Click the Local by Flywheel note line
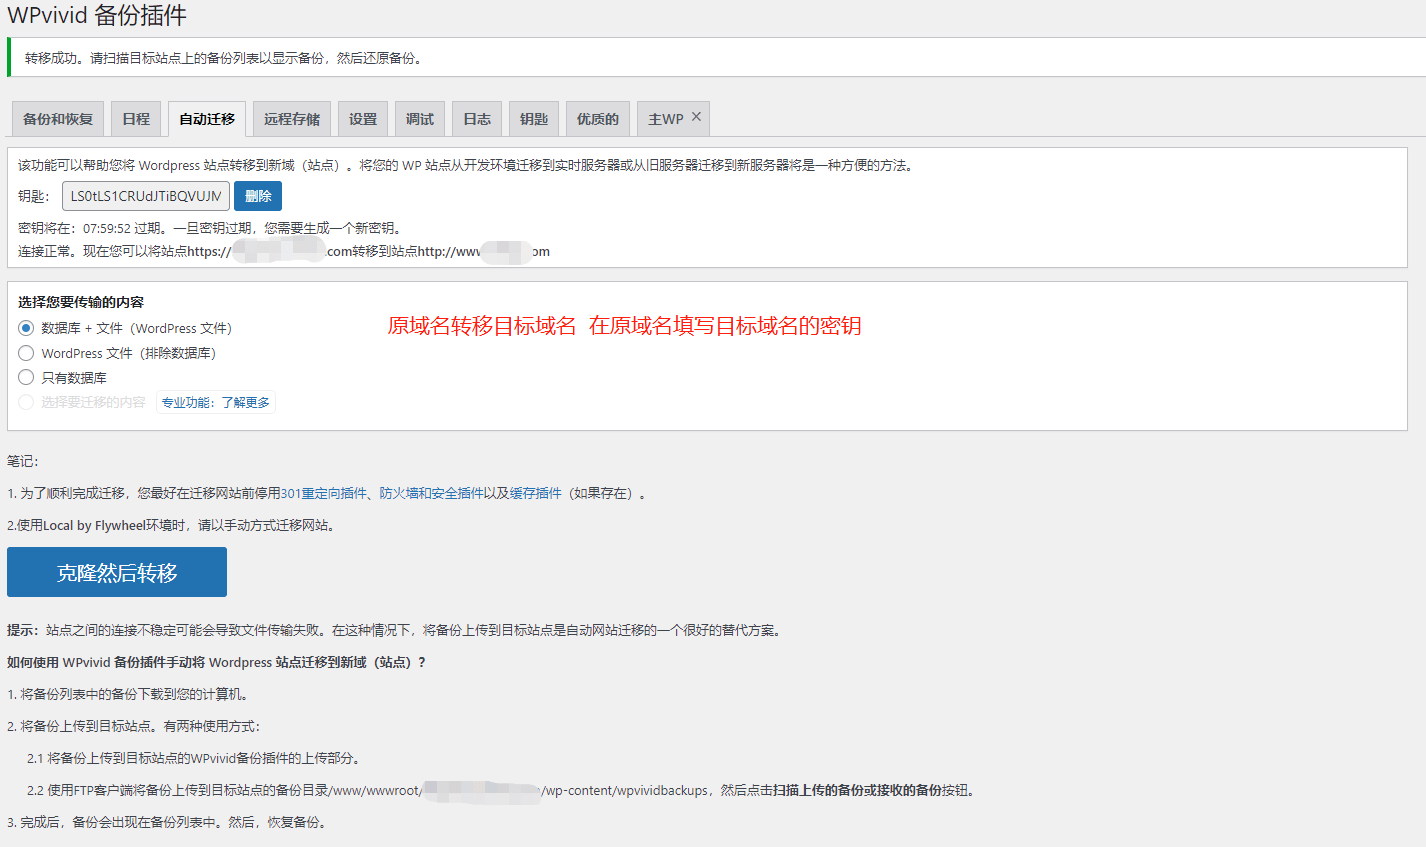Screen dimensions: 1426x847 [171, 525]
